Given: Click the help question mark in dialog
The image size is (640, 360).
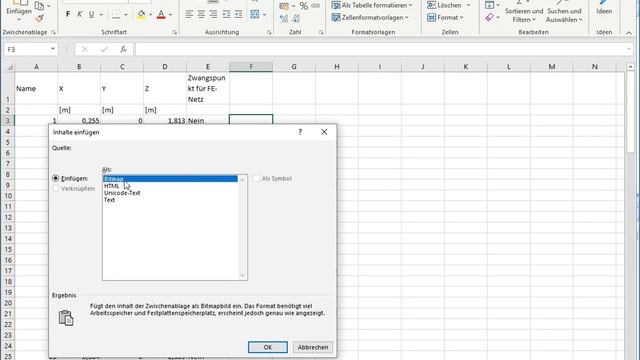Looking at the screenshot, I should [x=300, y=132].
